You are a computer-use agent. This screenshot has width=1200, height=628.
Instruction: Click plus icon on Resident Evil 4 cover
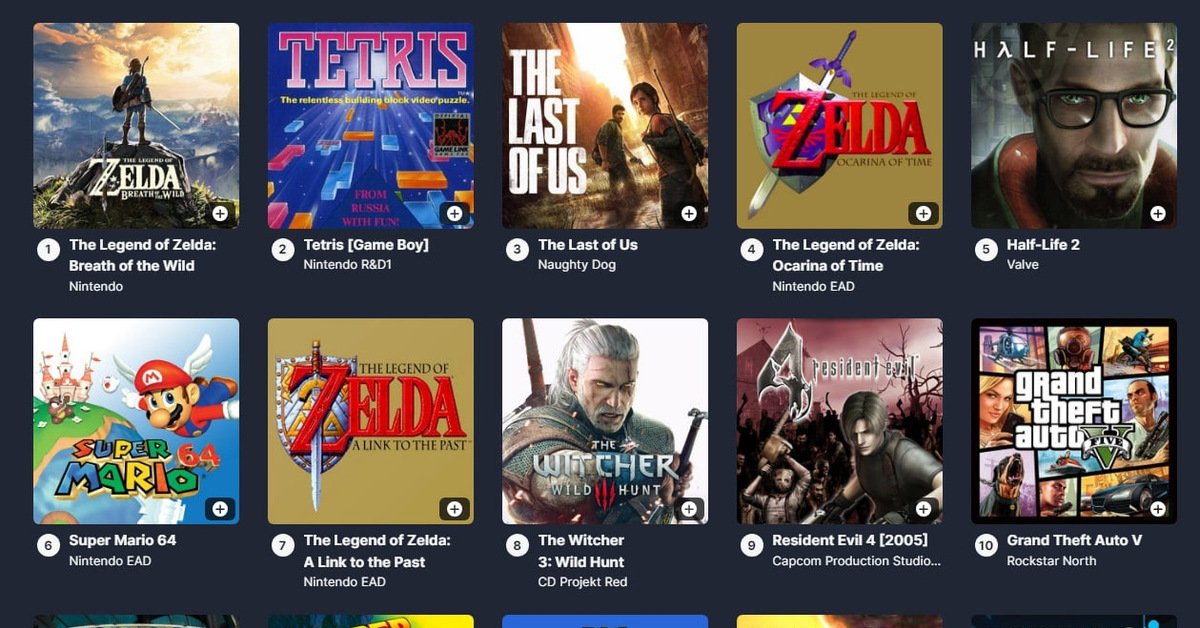(923, 509)
